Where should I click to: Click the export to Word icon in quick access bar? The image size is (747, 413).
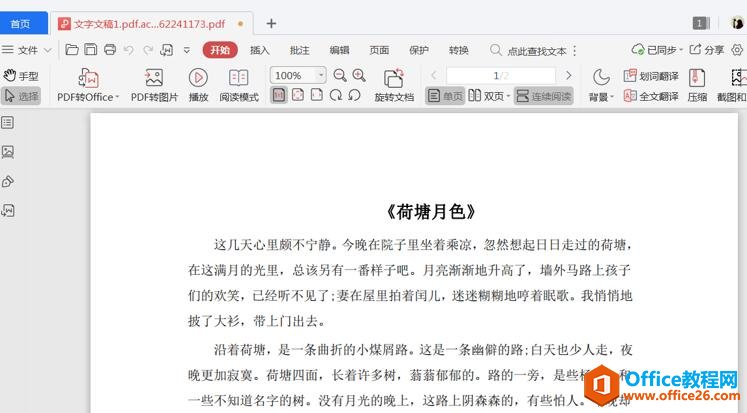(x=167, y=50)
